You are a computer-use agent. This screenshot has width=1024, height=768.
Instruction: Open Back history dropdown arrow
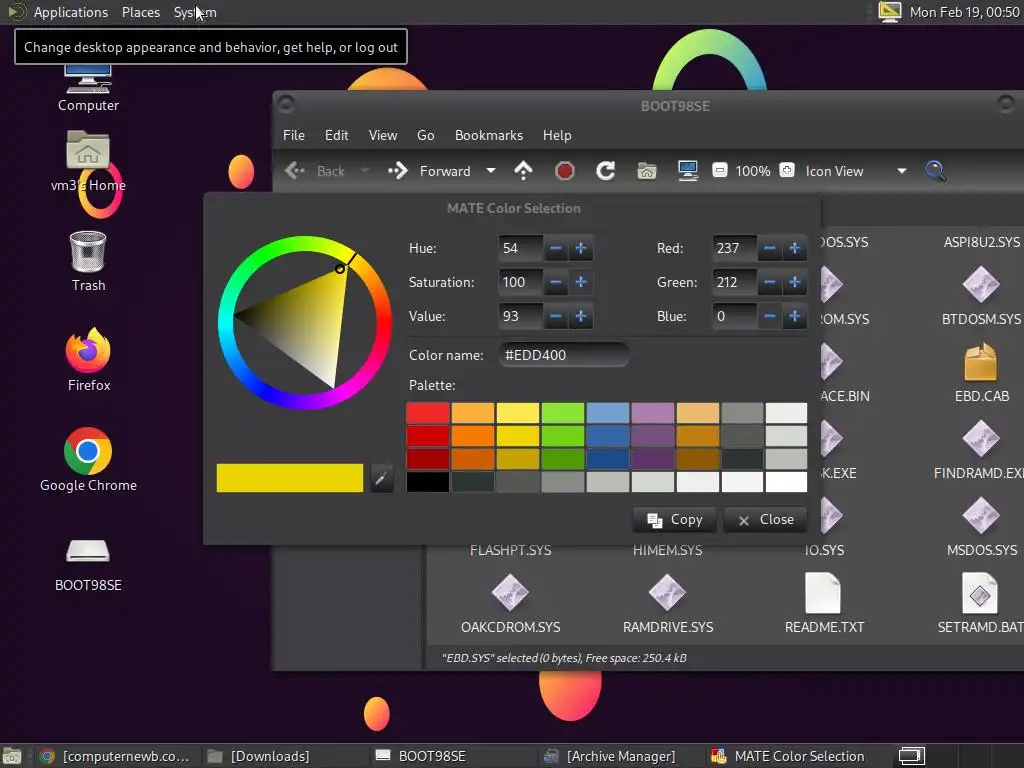point(364,171)
